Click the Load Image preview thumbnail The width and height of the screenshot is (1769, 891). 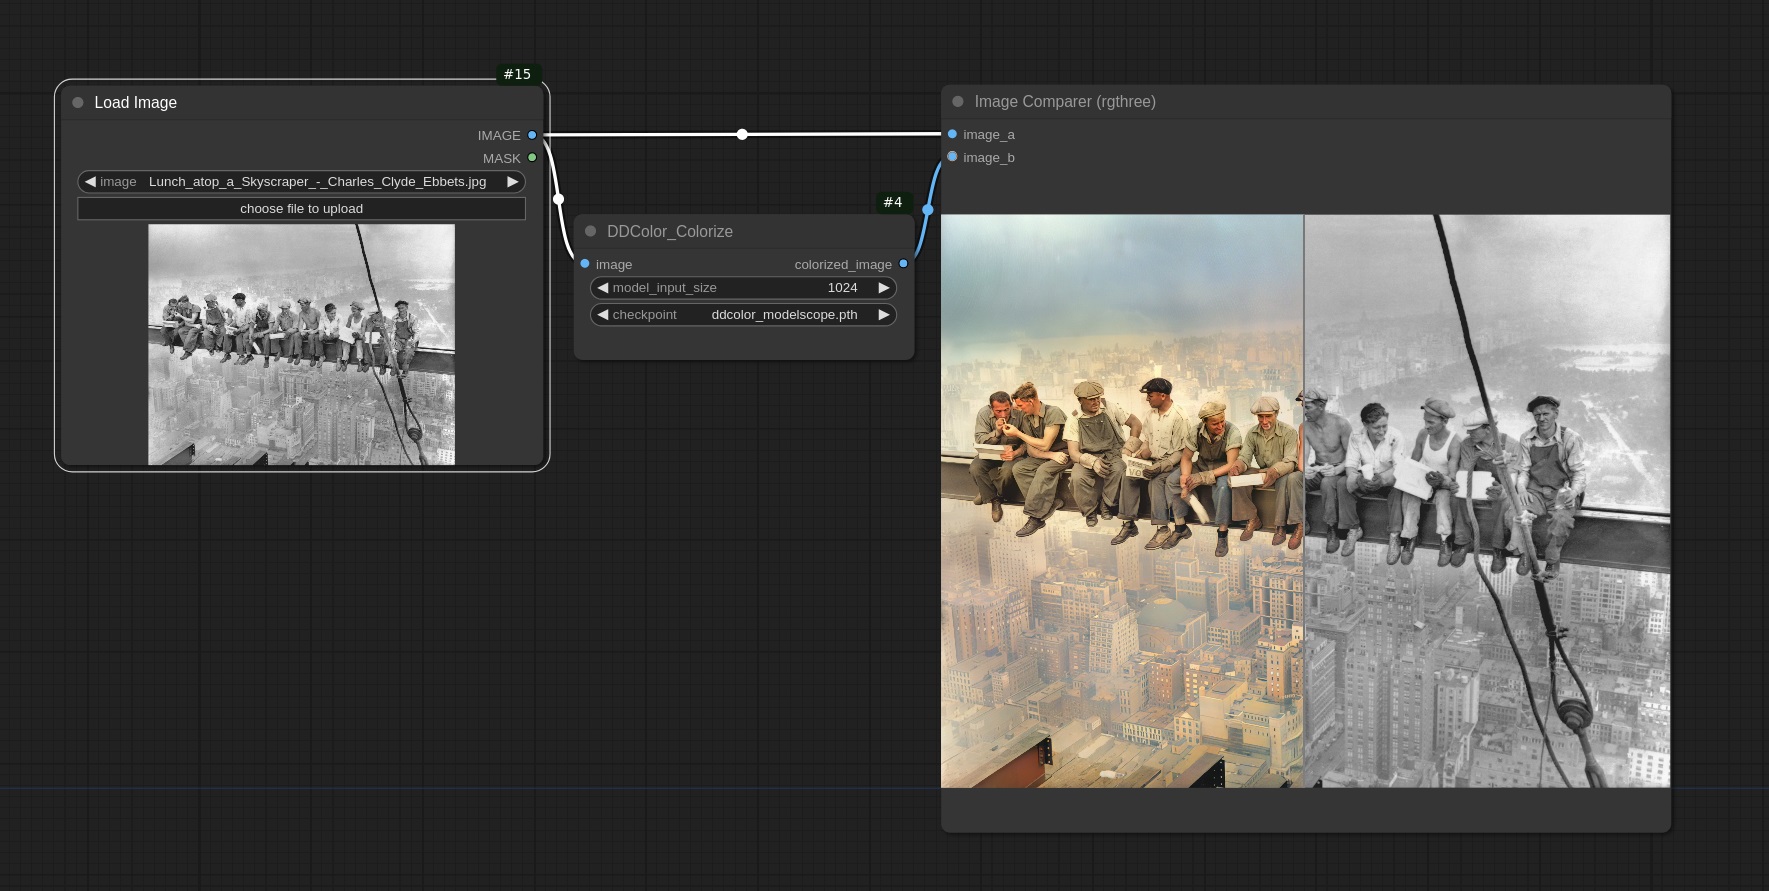(301, 344)
